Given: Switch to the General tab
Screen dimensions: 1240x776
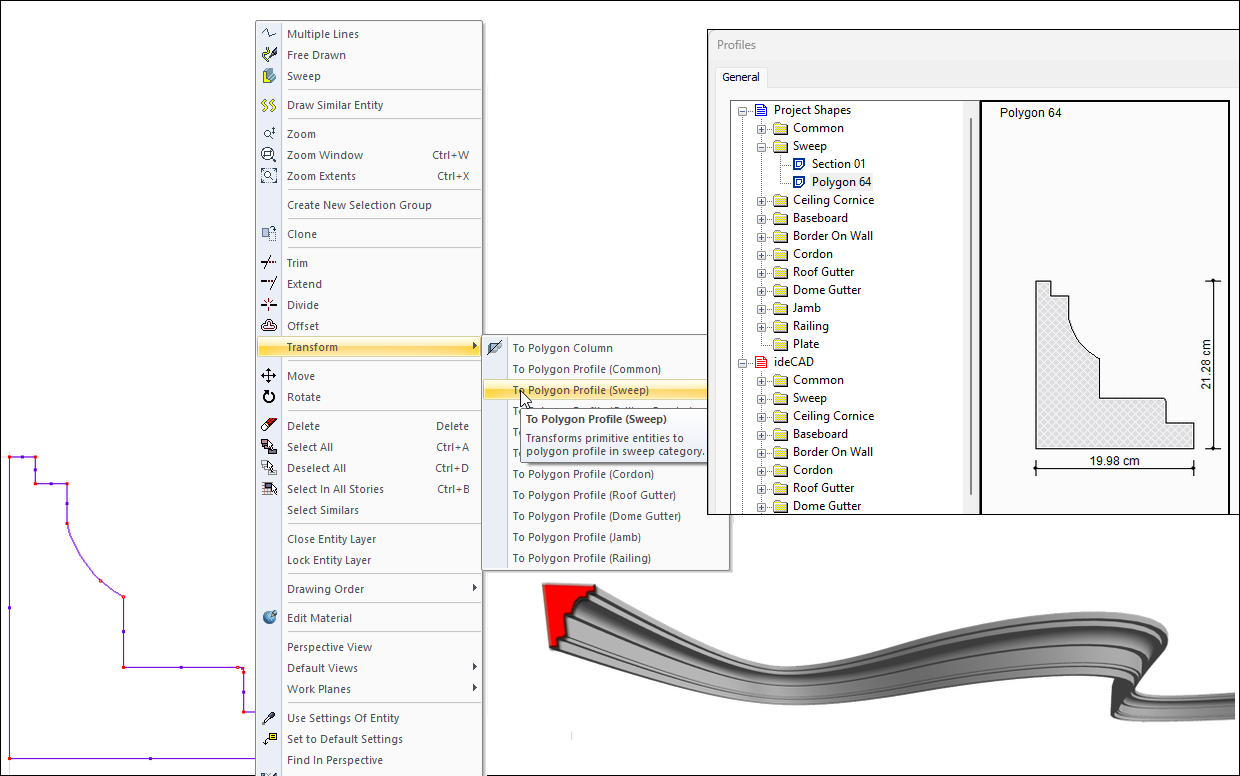Looking at the screenshot, I should click(741, 77).
